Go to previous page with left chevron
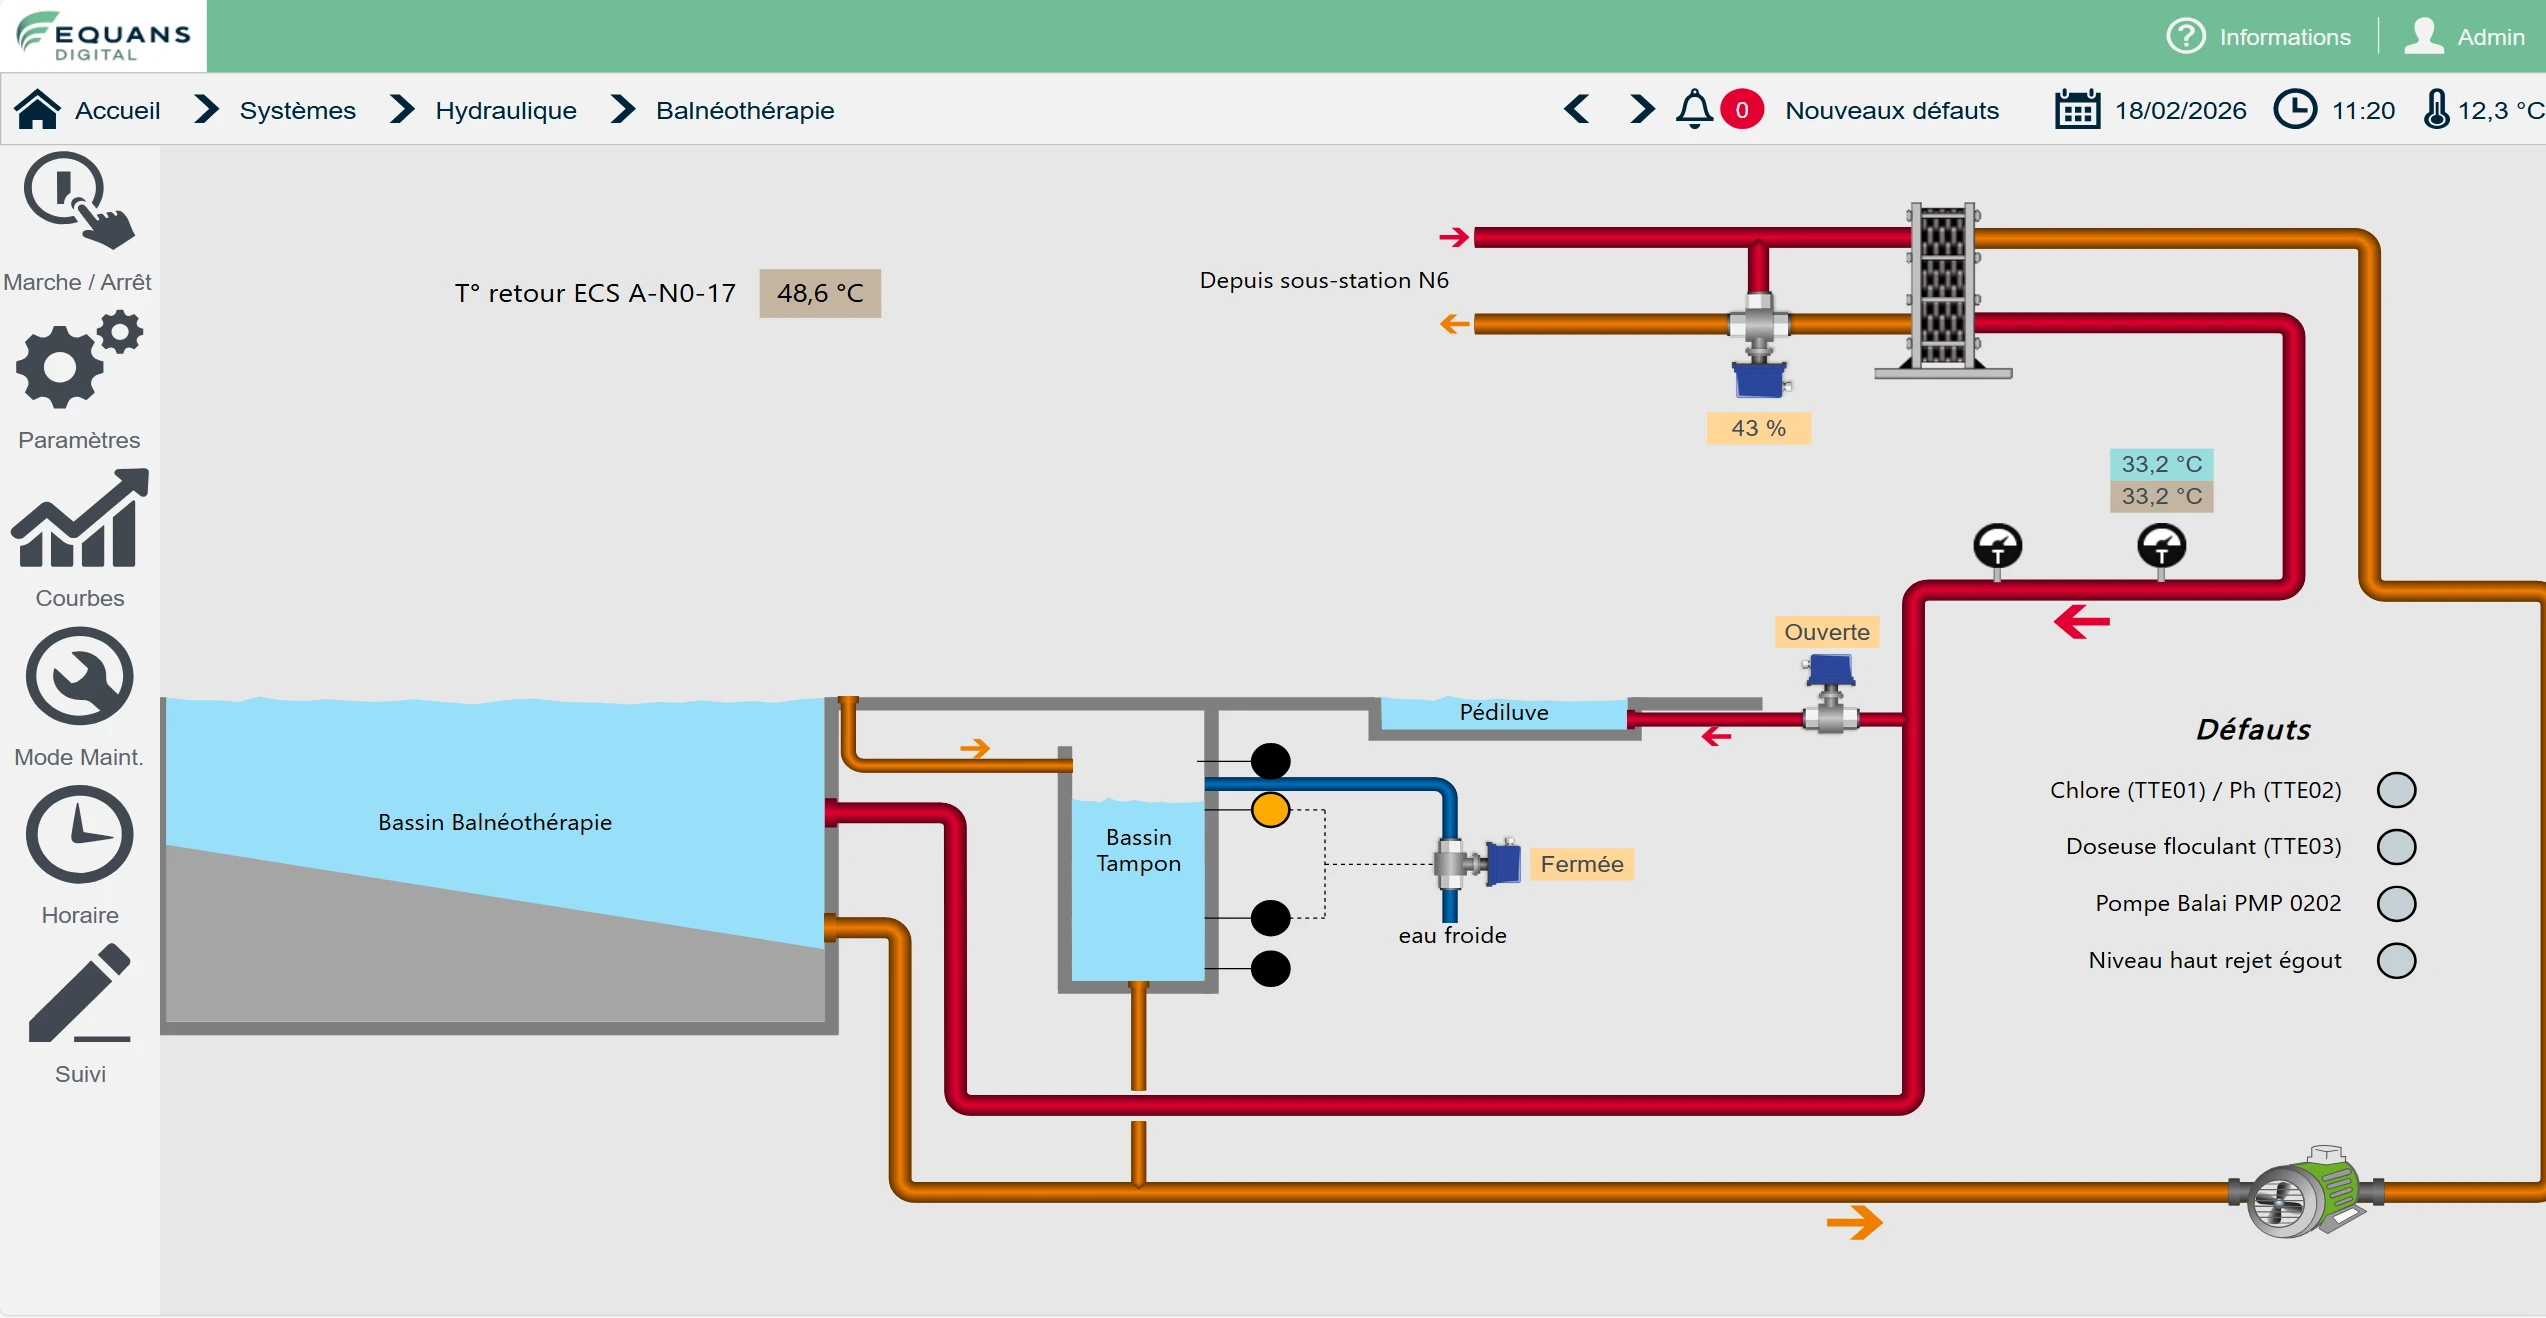Screen dimensions: 2546x1318 point(1576,109)
